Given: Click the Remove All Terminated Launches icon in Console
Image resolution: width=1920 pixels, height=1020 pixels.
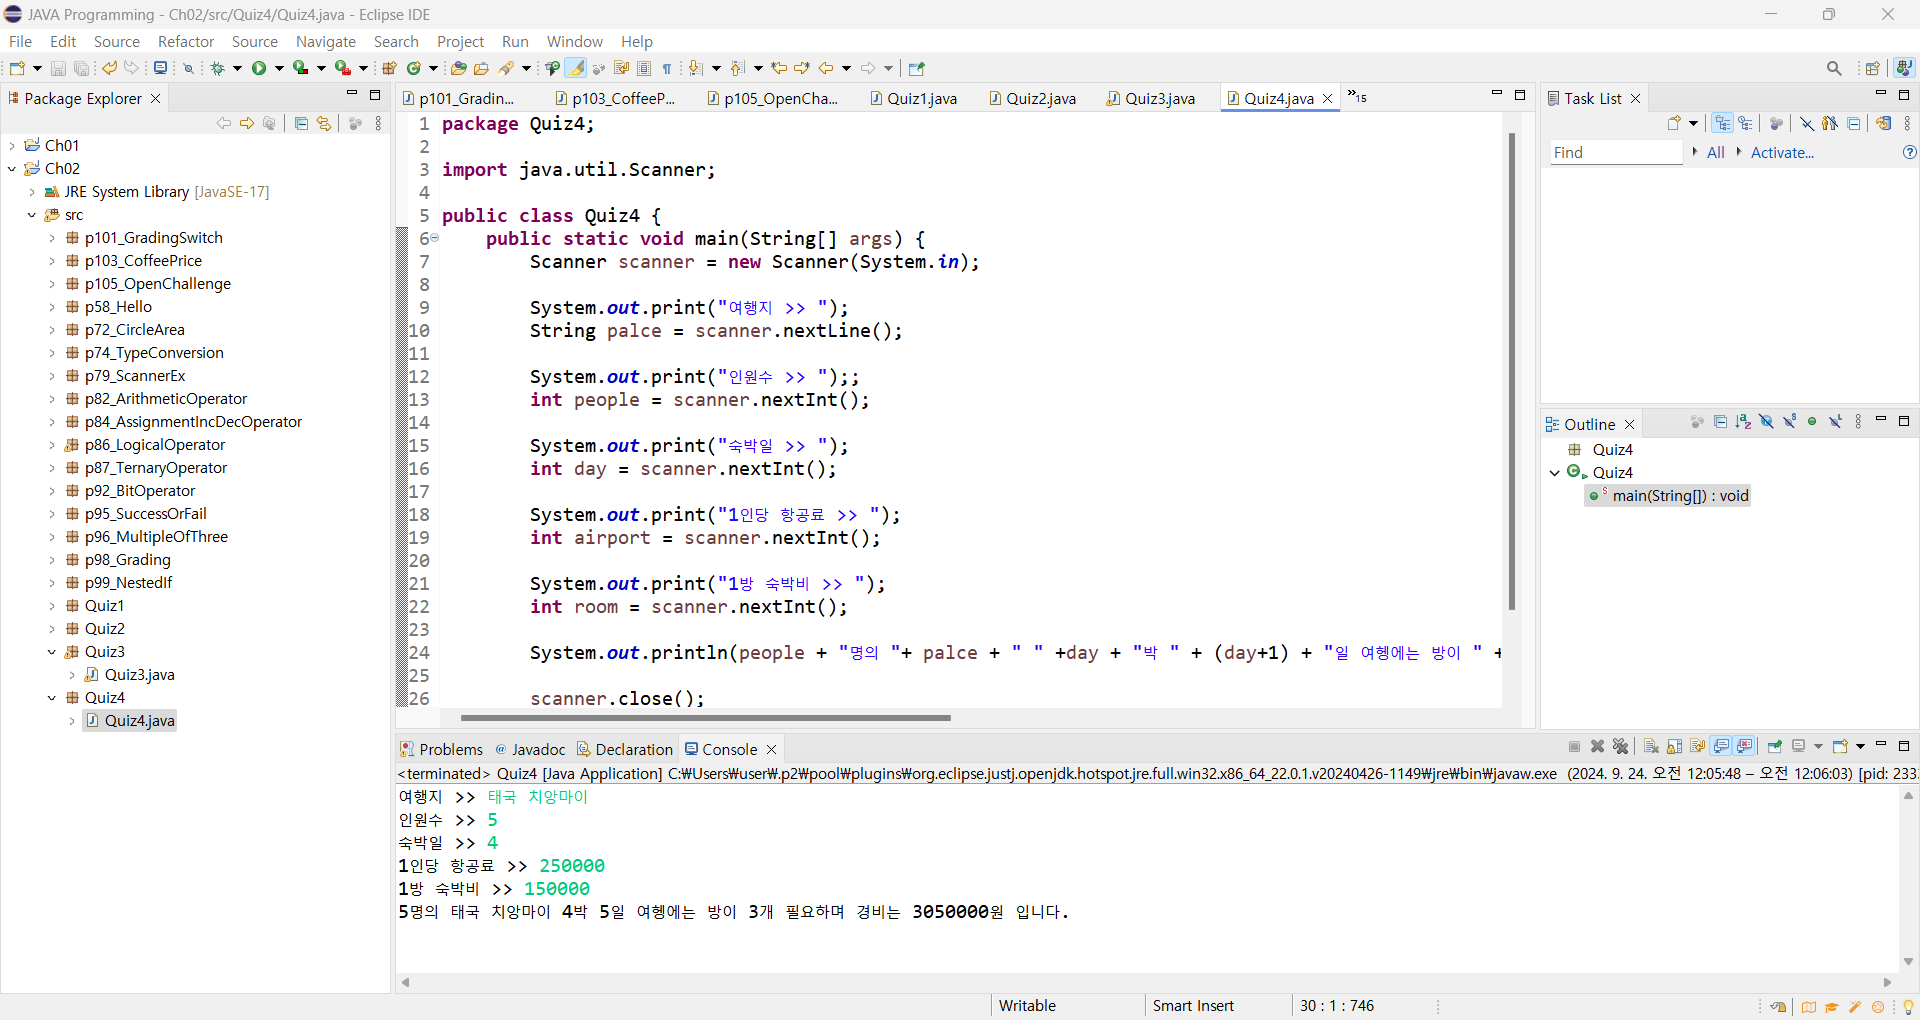Looking at the screenshot, I should [1621, 746].
